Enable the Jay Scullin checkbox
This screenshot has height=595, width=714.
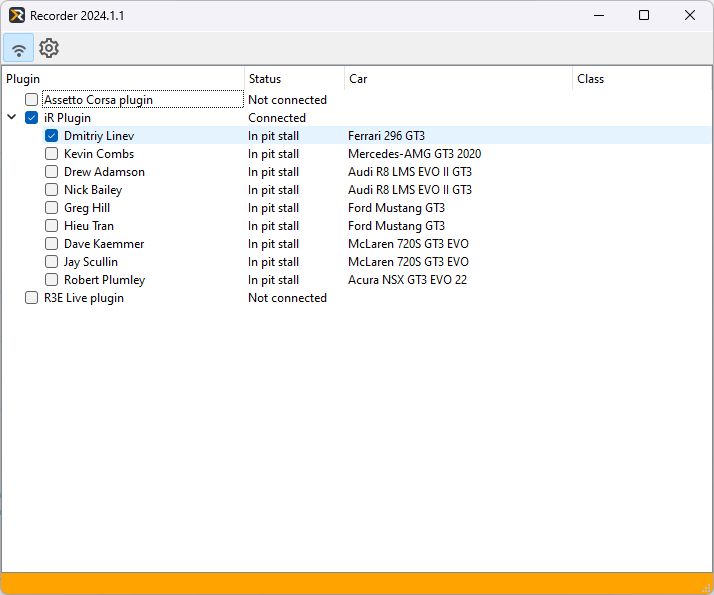coord(51,261)
